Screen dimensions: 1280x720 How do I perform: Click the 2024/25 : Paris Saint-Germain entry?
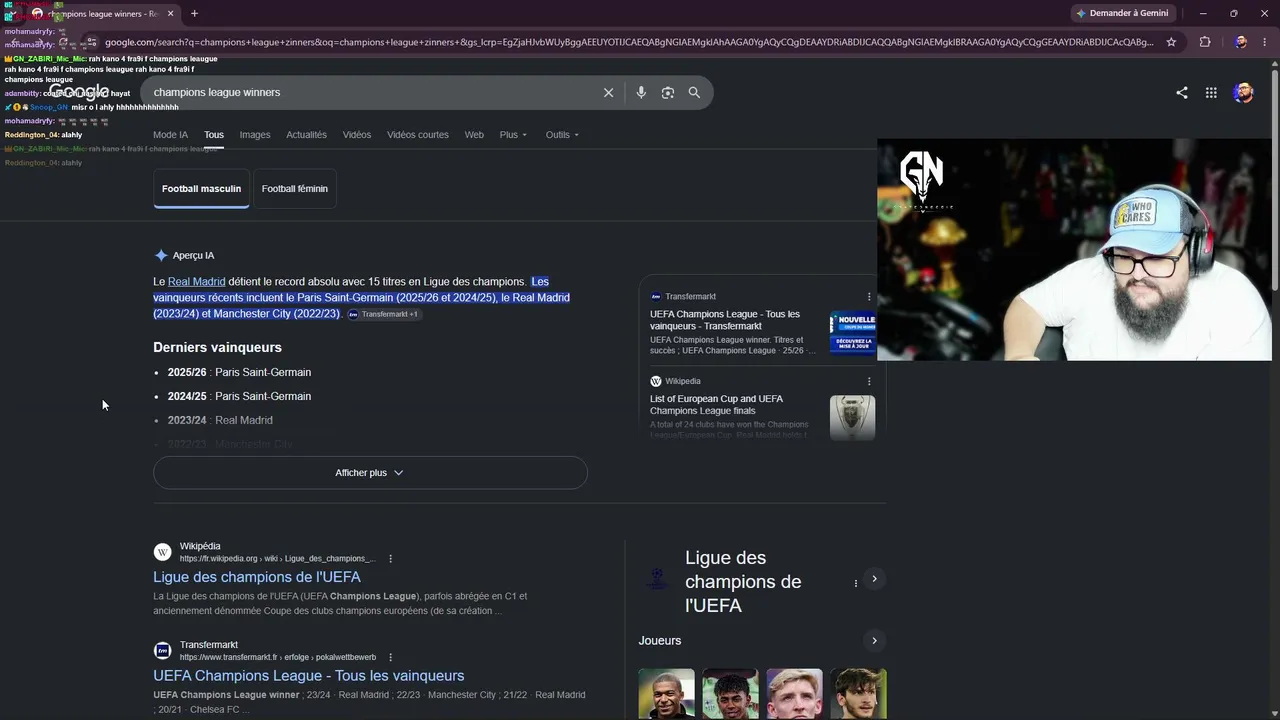239,396
